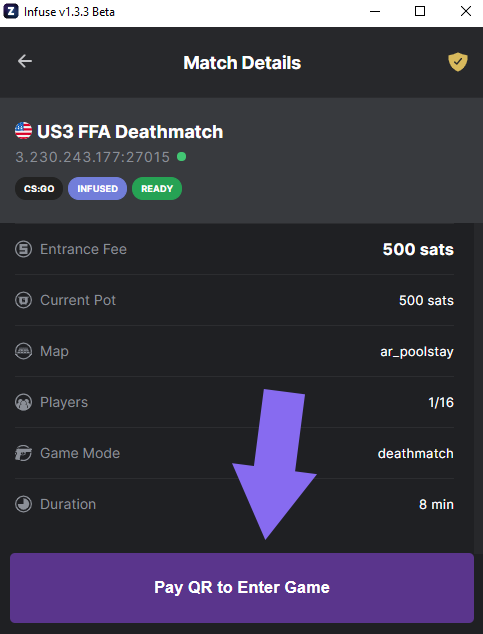Click the ar_poolstay map name
Image resolution: width=483 pixels, height=634 pixels.
[417, 352]
